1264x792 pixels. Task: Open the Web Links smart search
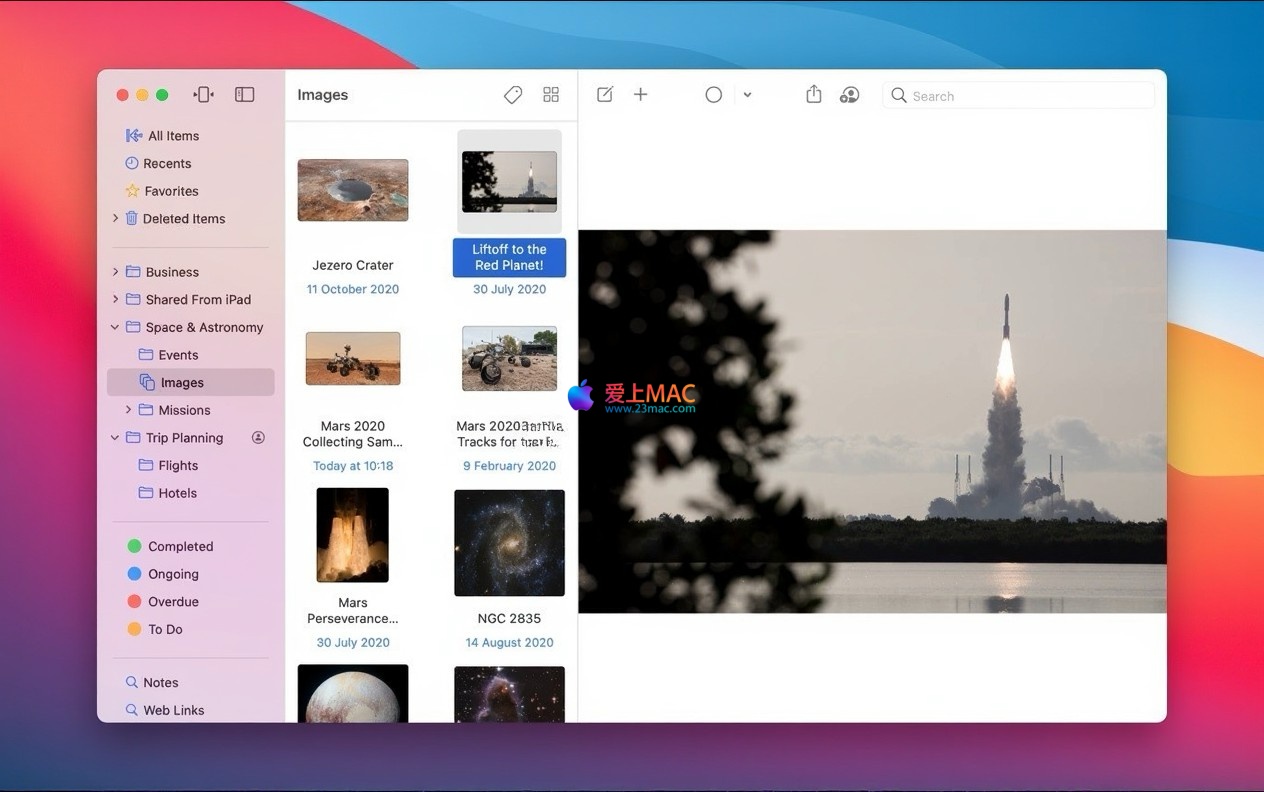tap(173, 710)
